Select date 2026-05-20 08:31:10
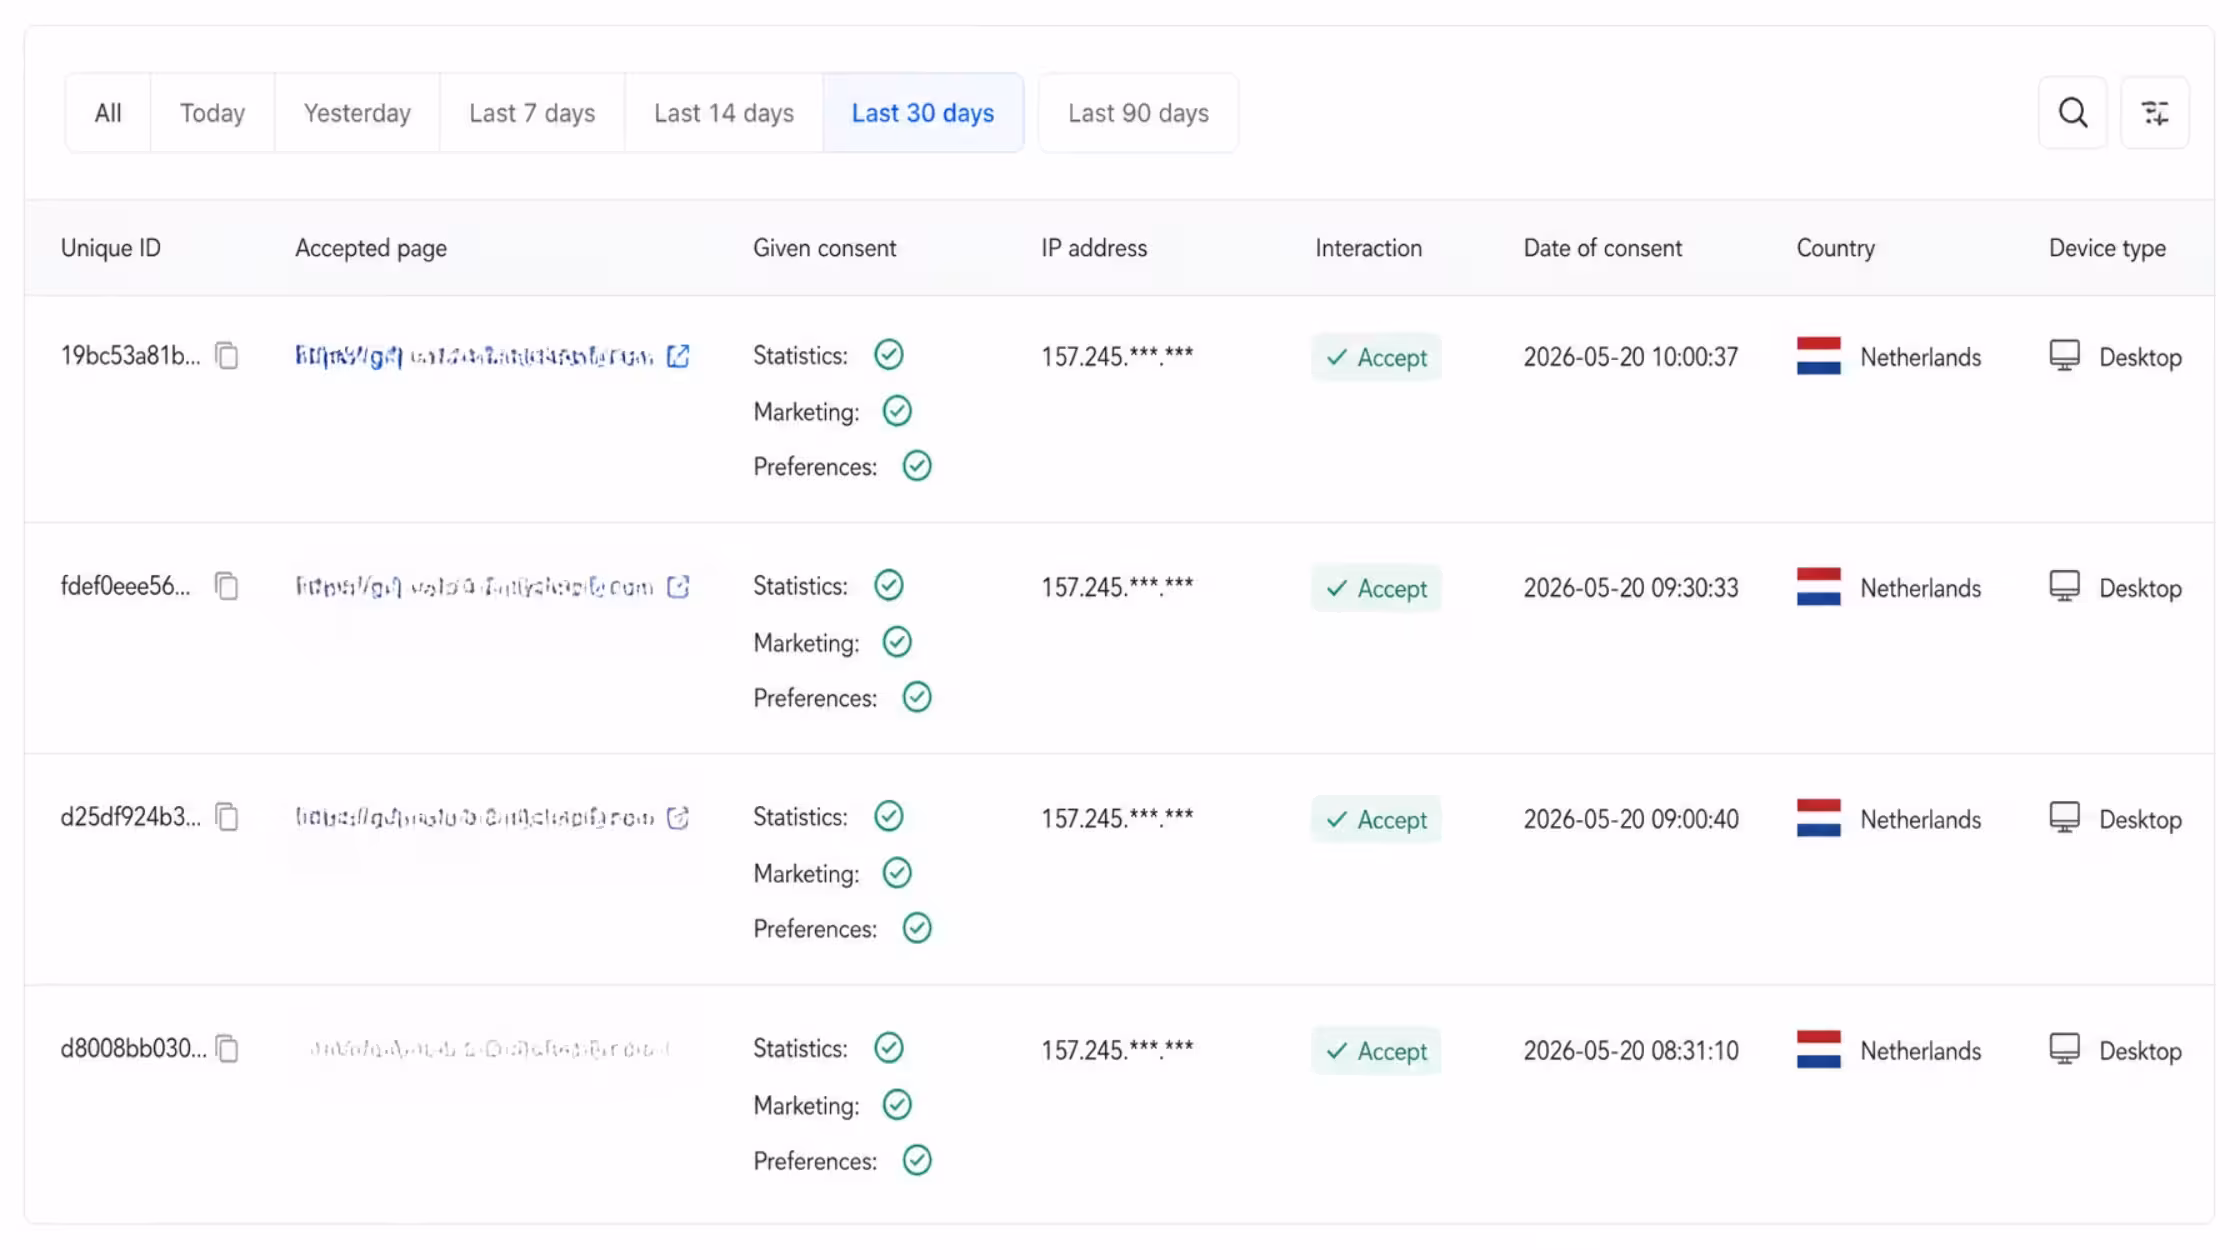This screenshot has width=2240, height=1260. pyautogui.click(x=1631, y=1051)
